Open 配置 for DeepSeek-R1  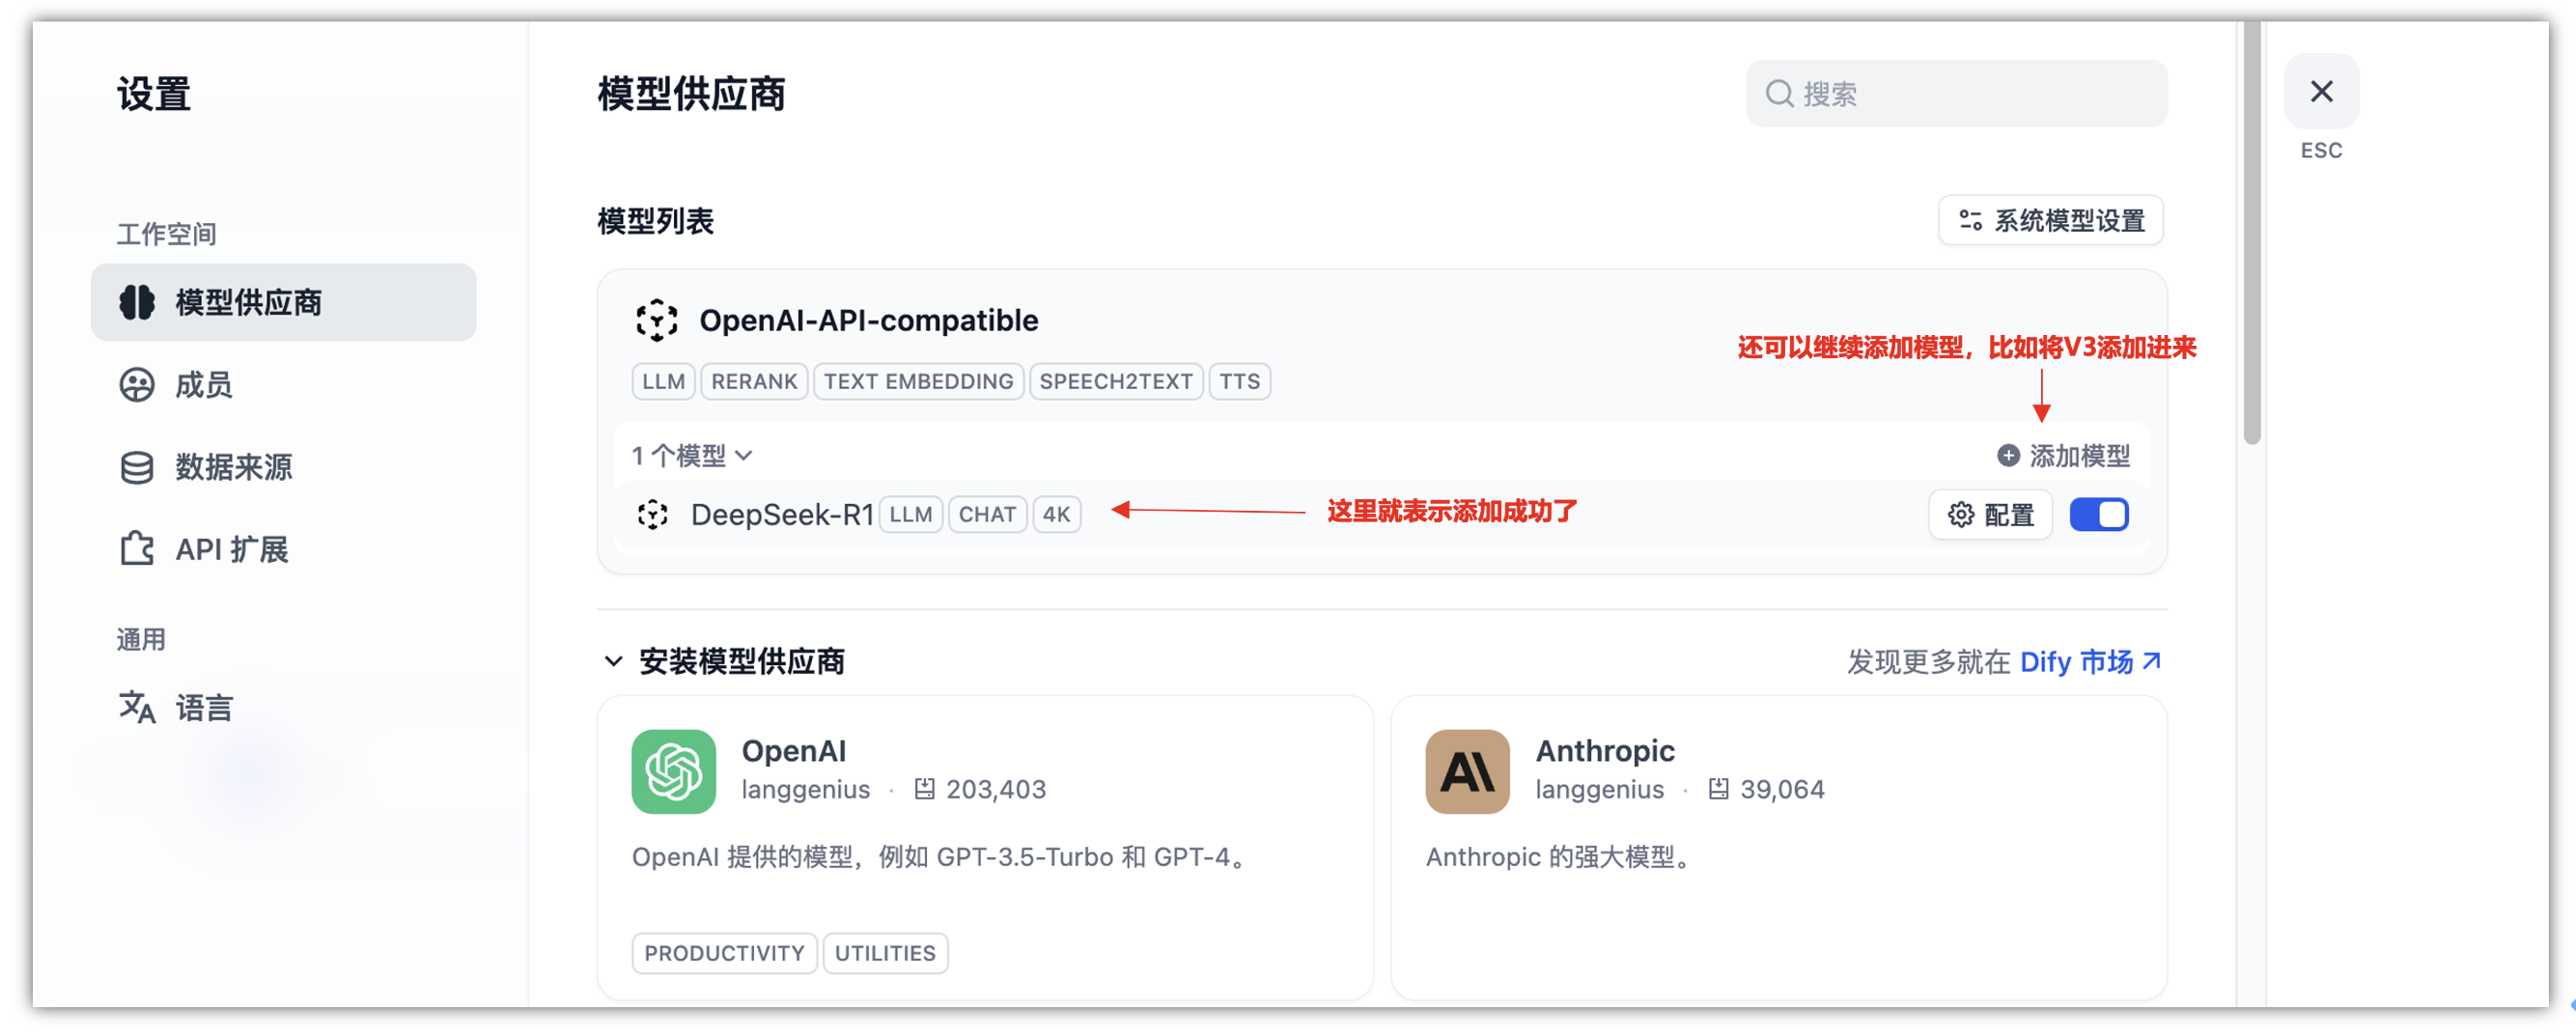[x=1990, y=514]
